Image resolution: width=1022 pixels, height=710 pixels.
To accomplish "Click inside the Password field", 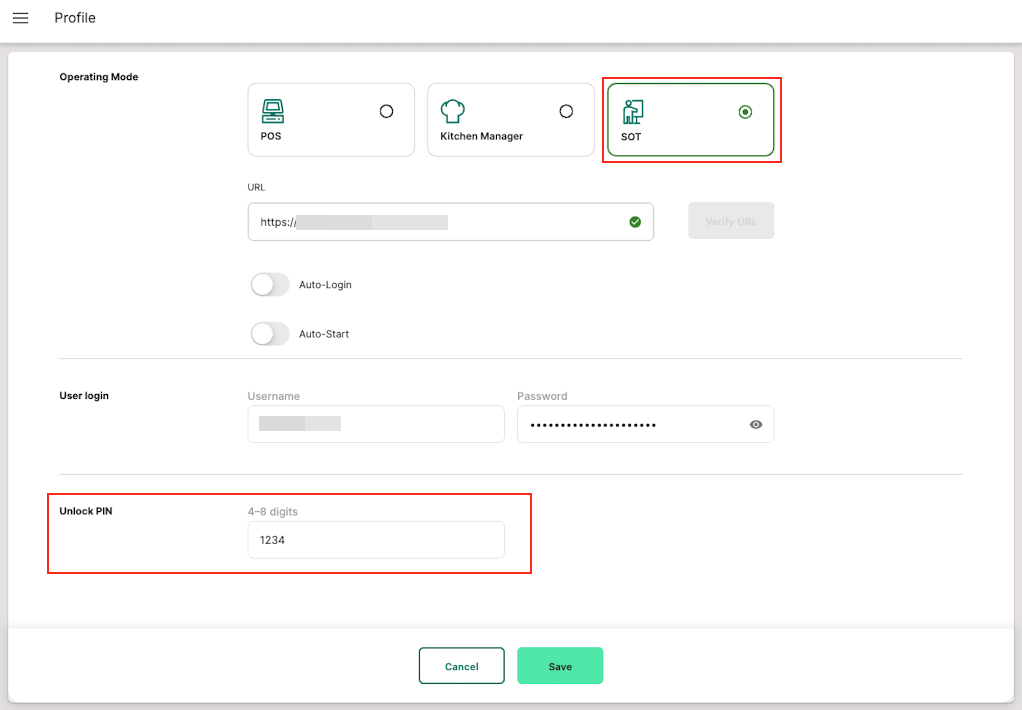I will coord(630,424).
